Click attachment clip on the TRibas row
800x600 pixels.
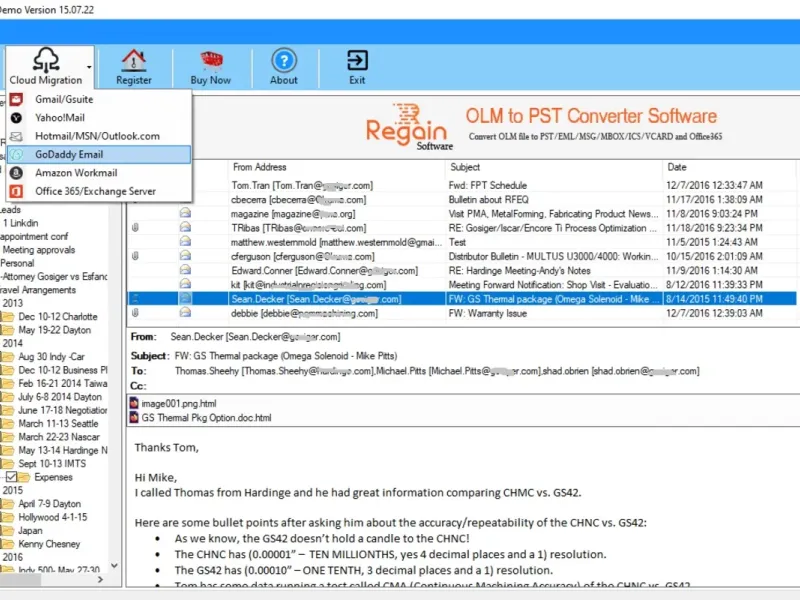coord(135,228)
